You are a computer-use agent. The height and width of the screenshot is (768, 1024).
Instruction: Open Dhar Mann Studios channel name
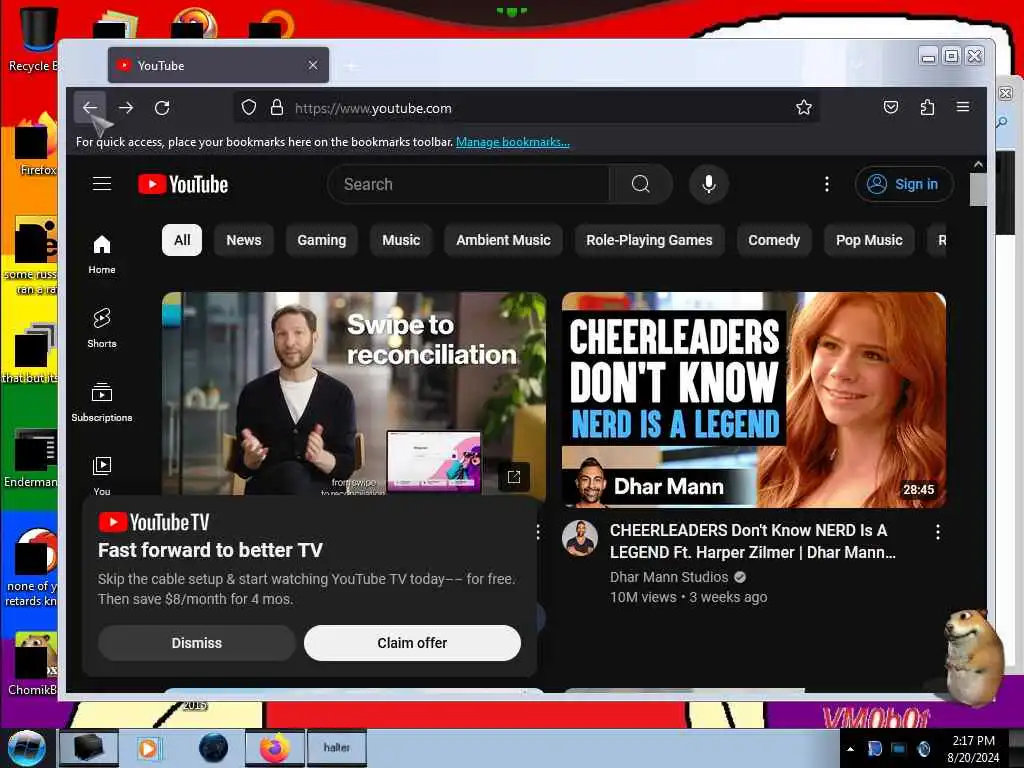point(669,577)
